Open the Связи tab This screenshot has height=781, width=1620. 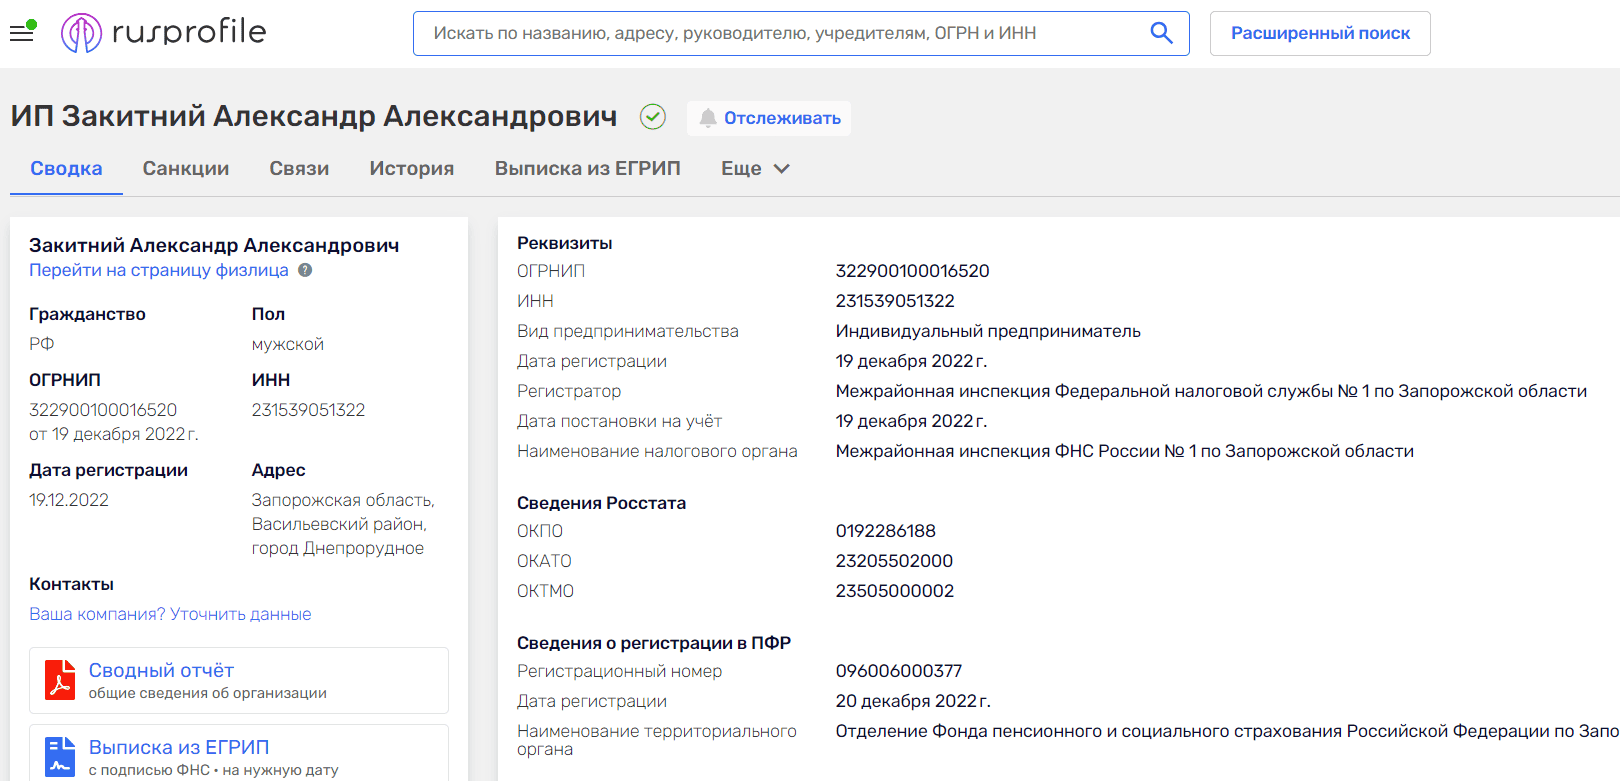pyautogui.click(x=299, y=169)
